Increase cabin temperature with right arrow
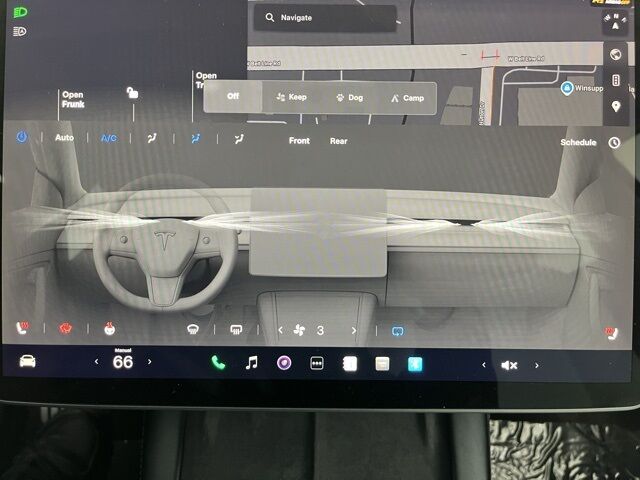The width and height of the screenshot is (640, 480). pos(149,362)
